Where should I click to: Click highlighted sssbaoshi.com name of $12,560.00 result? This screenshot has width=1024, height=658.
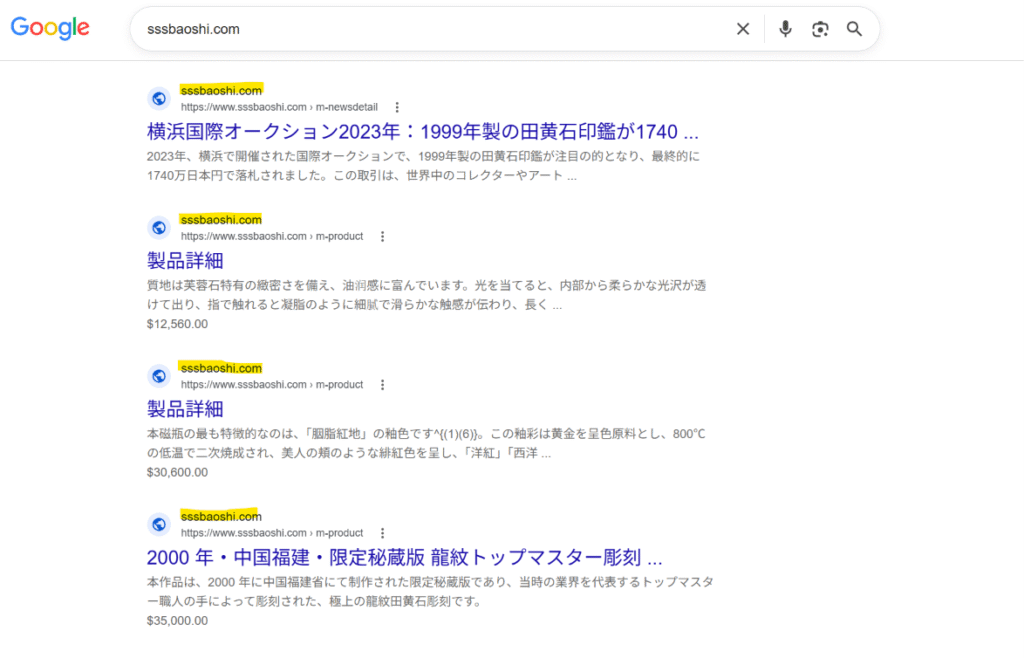coord(221,220)
